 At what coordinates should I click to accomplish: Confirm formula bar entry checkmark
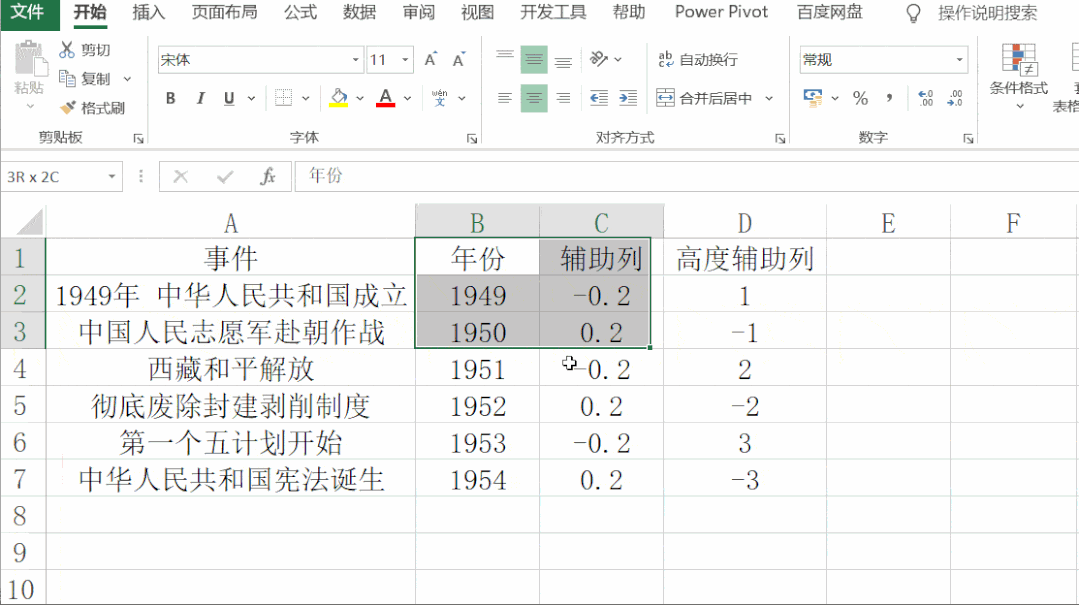[x=224, y=177]
